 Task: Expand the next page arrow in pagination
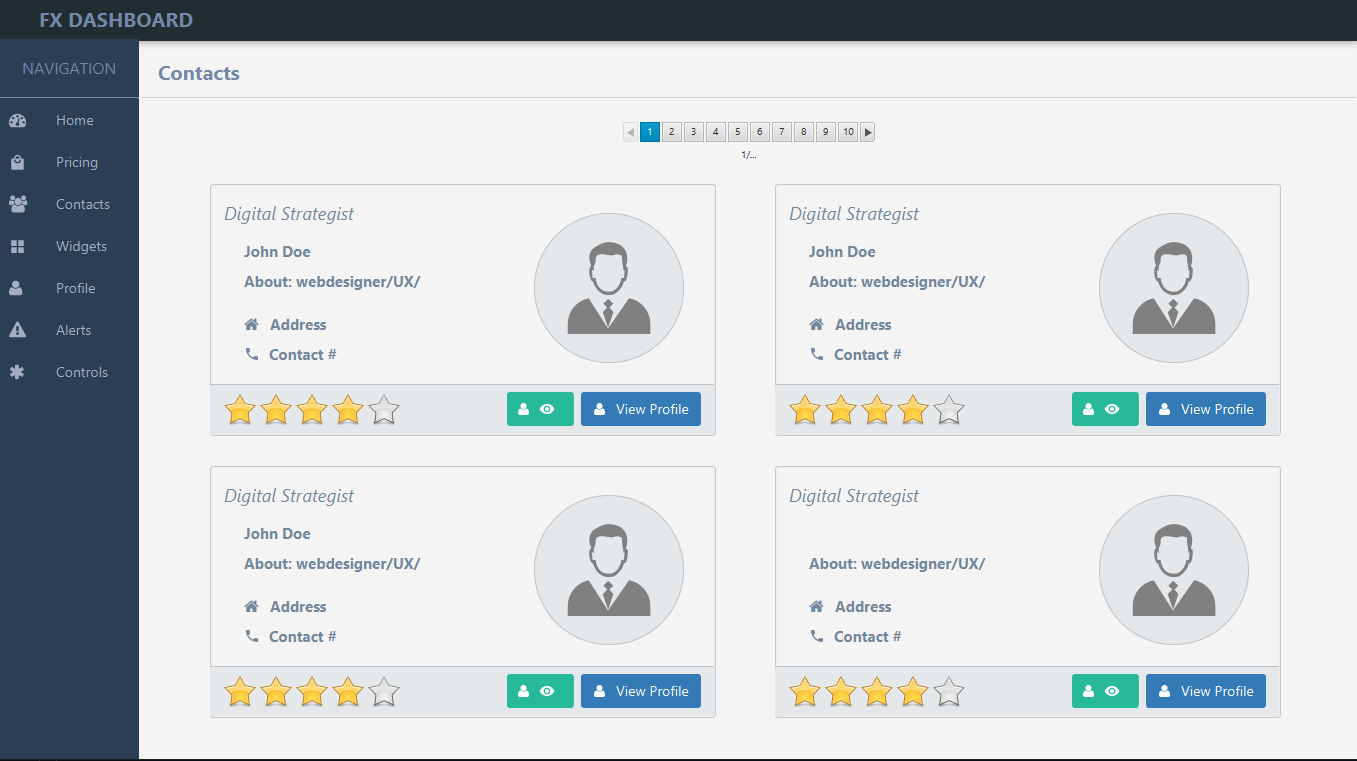[x=867, y=131]
